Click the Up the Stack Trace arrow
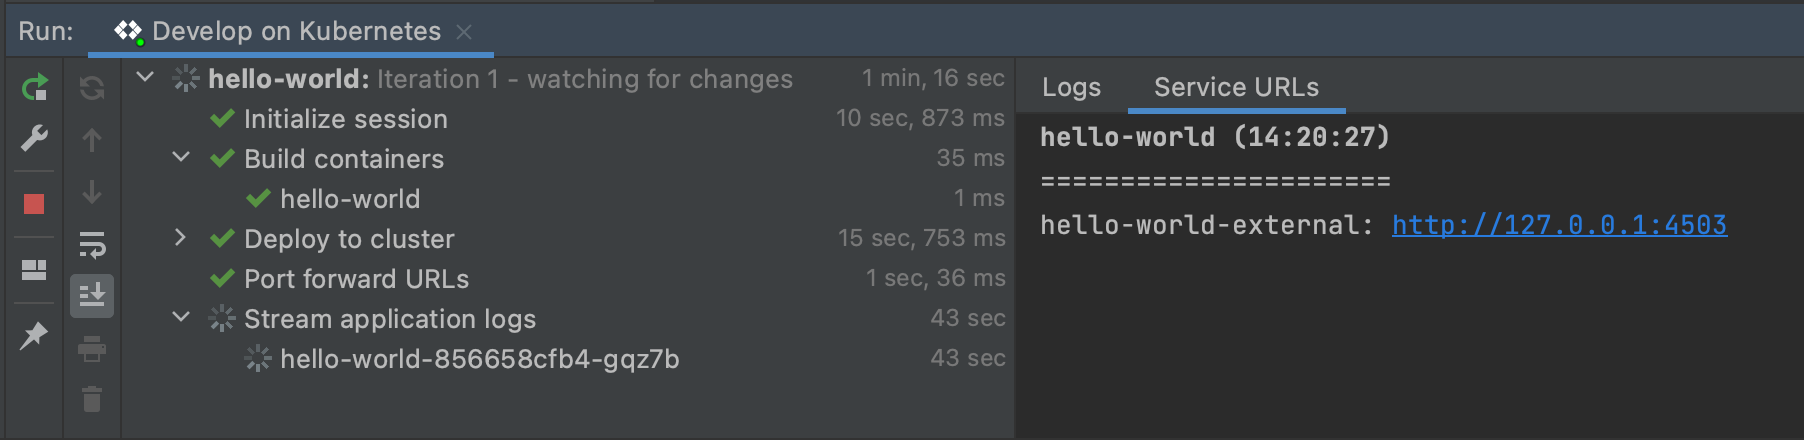1804x440 pixels. click(92, 140)
